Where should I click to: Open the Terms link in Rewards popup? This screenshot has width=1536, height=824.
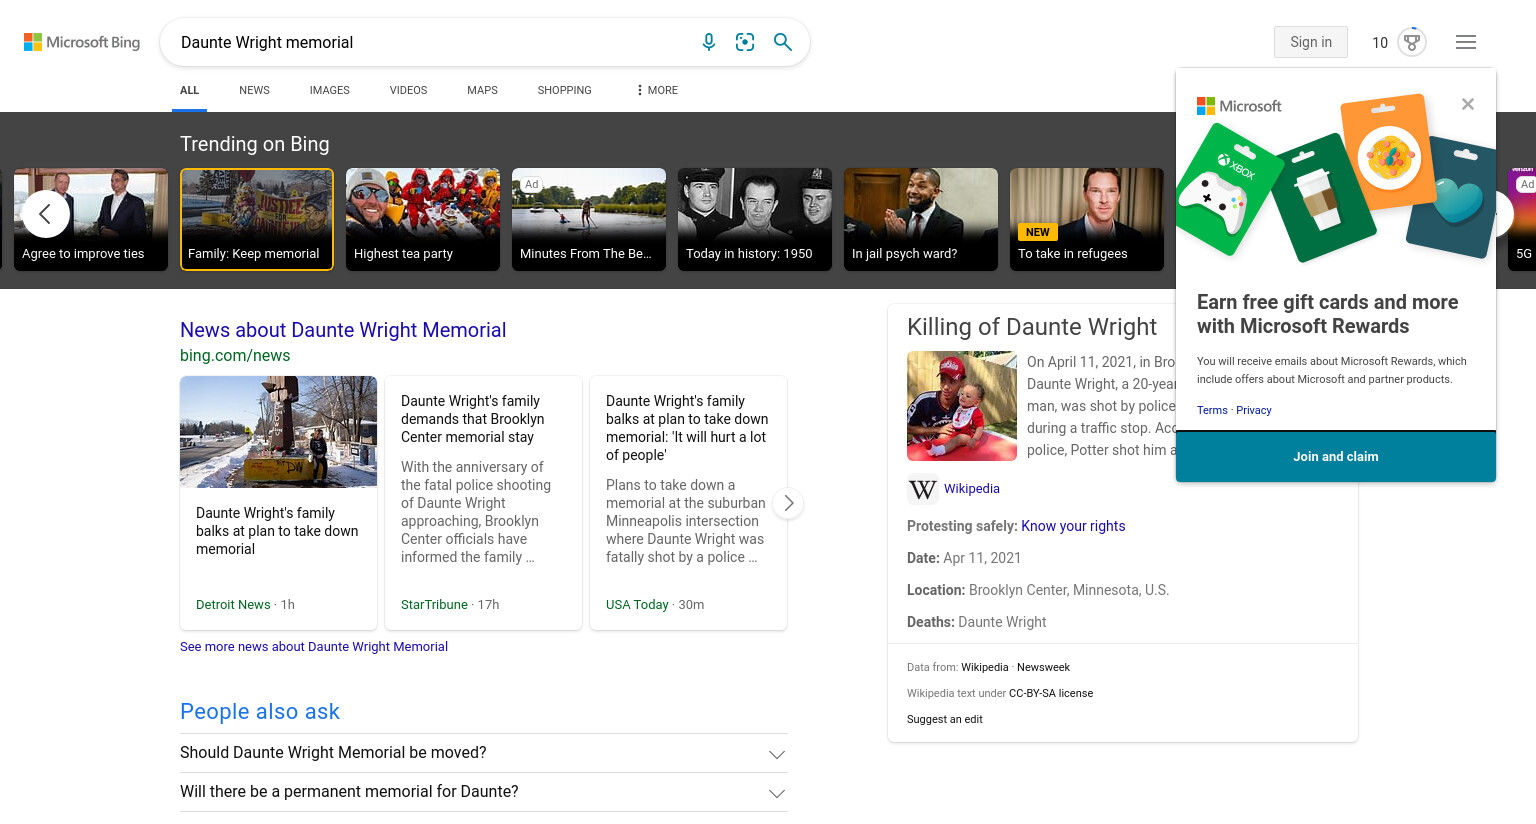click(1212, 410)
